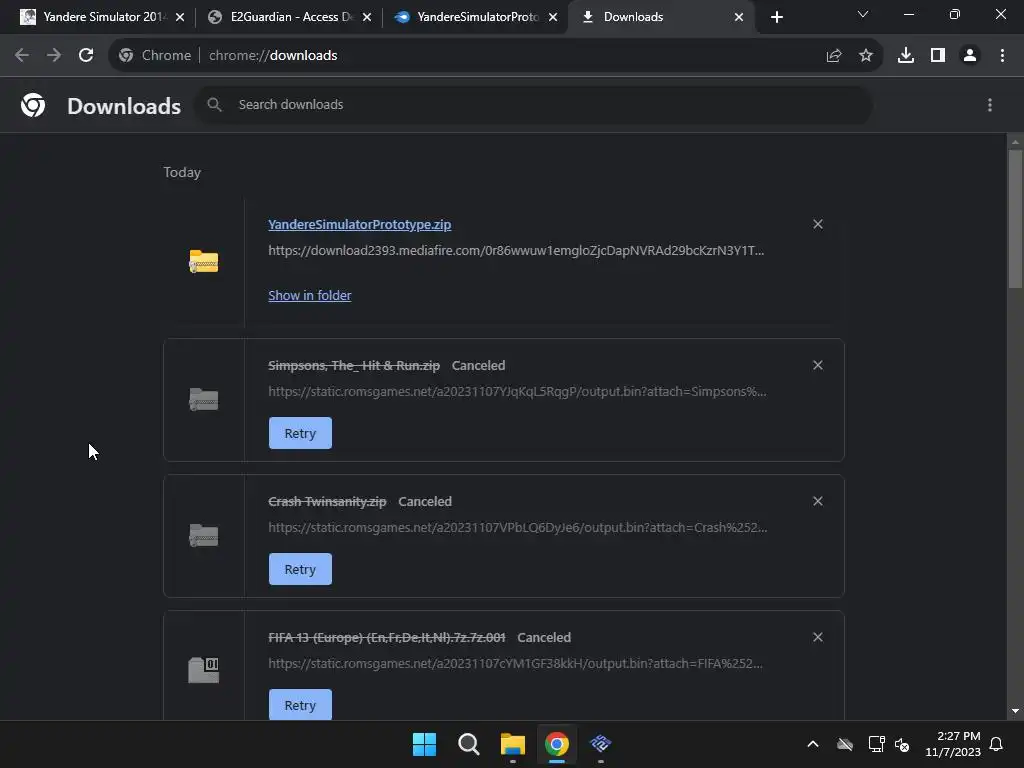This screenshot has height=768, width=1024.
Task: Open the toolbar downloads tray icon
Action: 906,56
